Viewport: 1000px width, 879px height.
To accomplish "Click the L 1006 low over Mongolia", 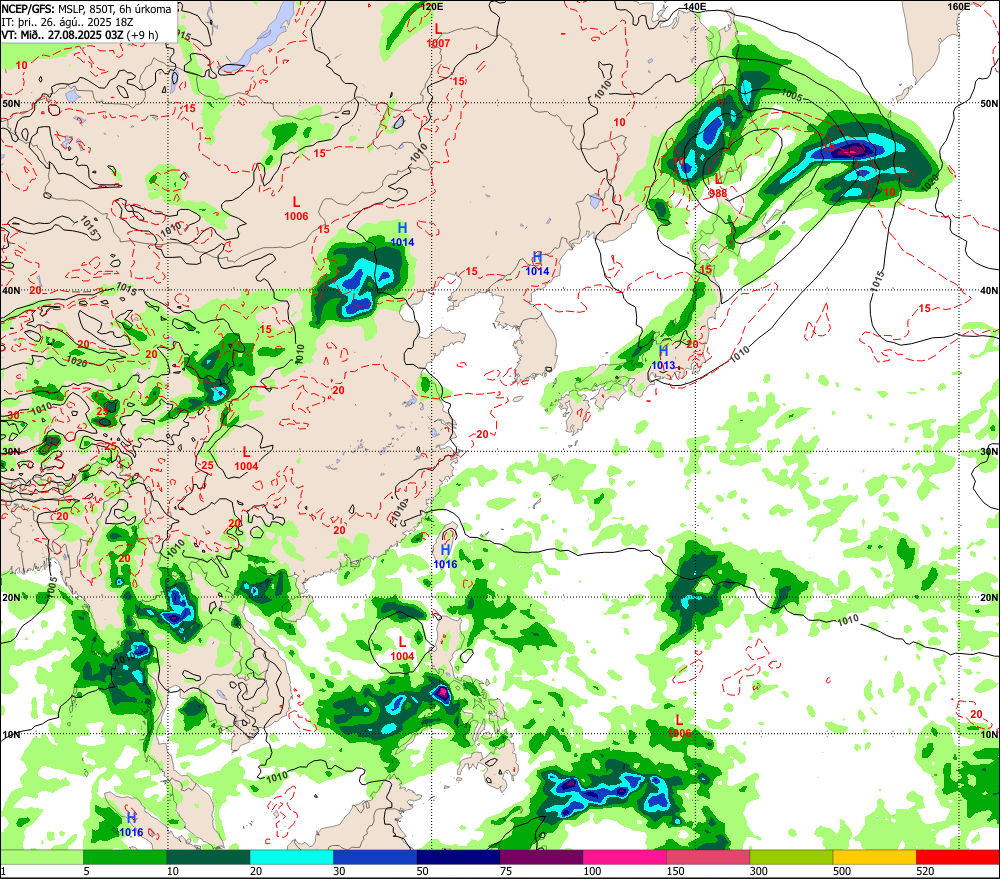I will pyautogui.click(x=296, y=209).
